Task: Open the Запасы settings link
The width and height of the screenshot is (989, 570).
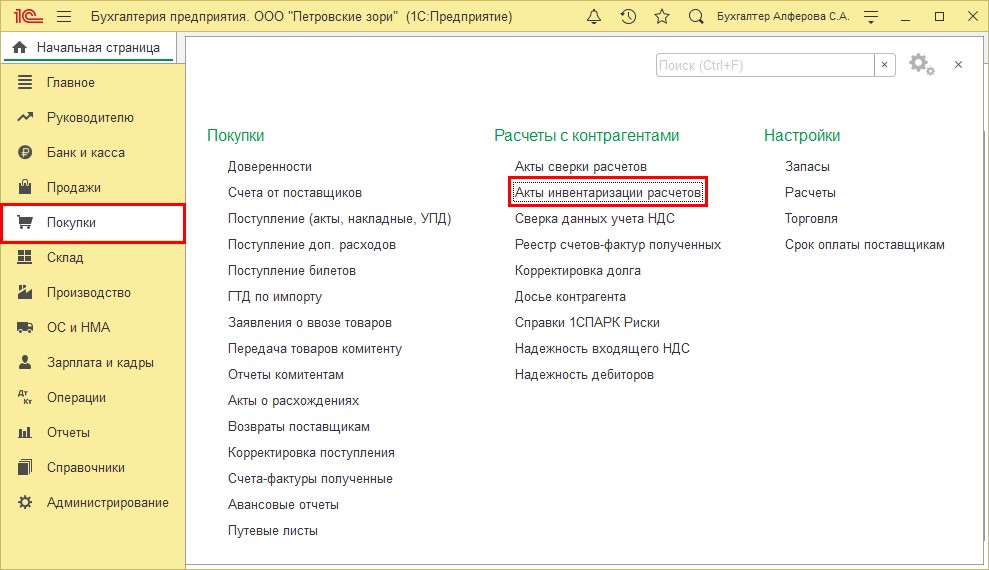Action: [x=807, y=166]
